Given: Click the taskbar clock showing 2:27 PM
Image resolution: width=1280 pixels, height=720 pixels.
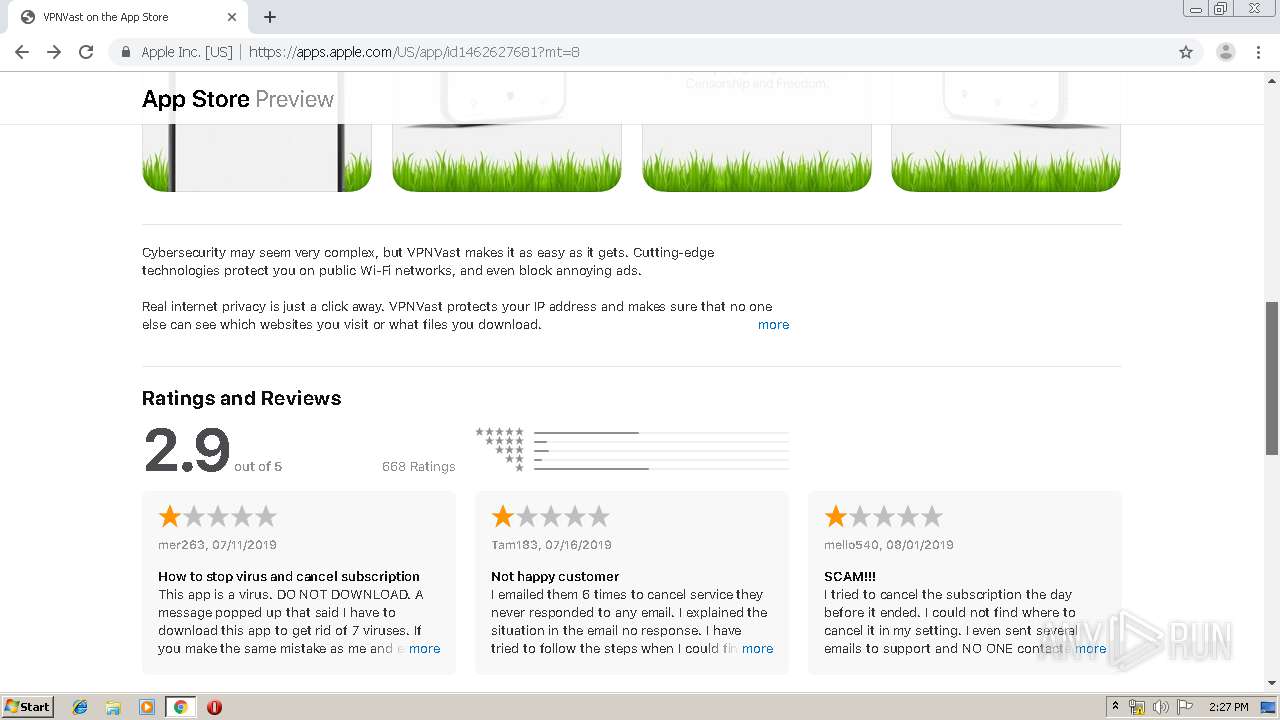Looking at the screenshot, I should [x=1228, y=707].
